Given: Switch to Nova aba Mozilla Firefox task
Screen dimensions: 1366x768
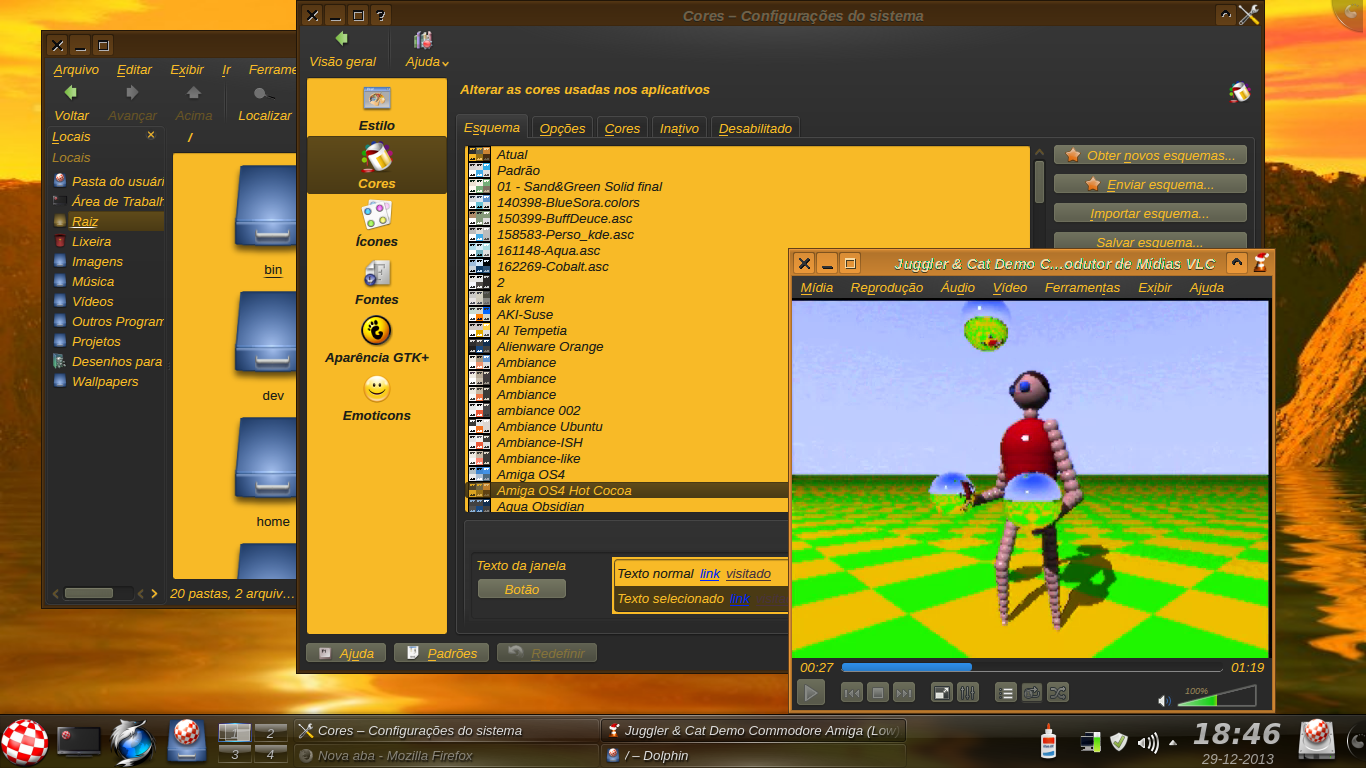Looking at the screenshot, I should (448, 755).
